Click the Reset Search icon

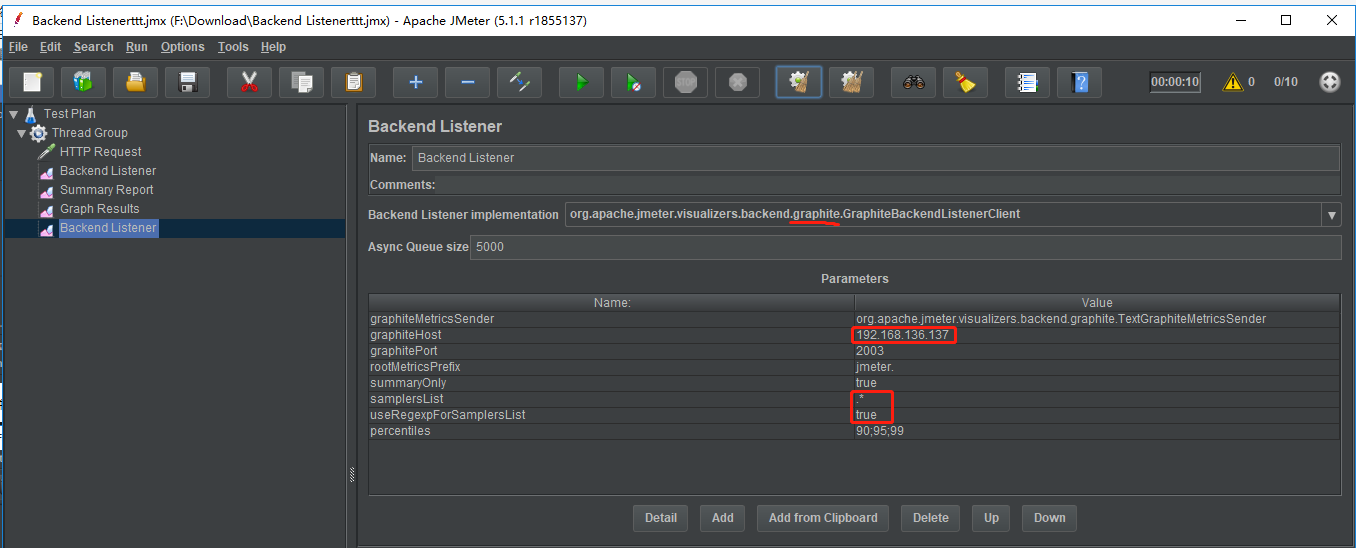[x=966, y=82]
